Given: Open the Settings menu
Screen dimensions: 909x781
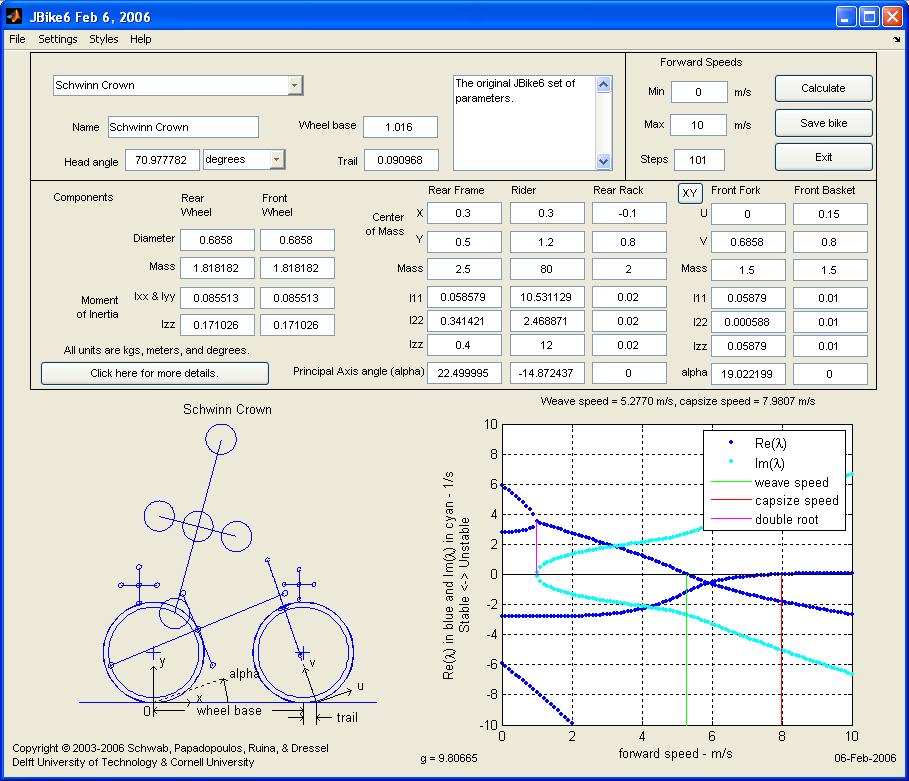Looking at the screenshot, I should (x=58, y=39).
